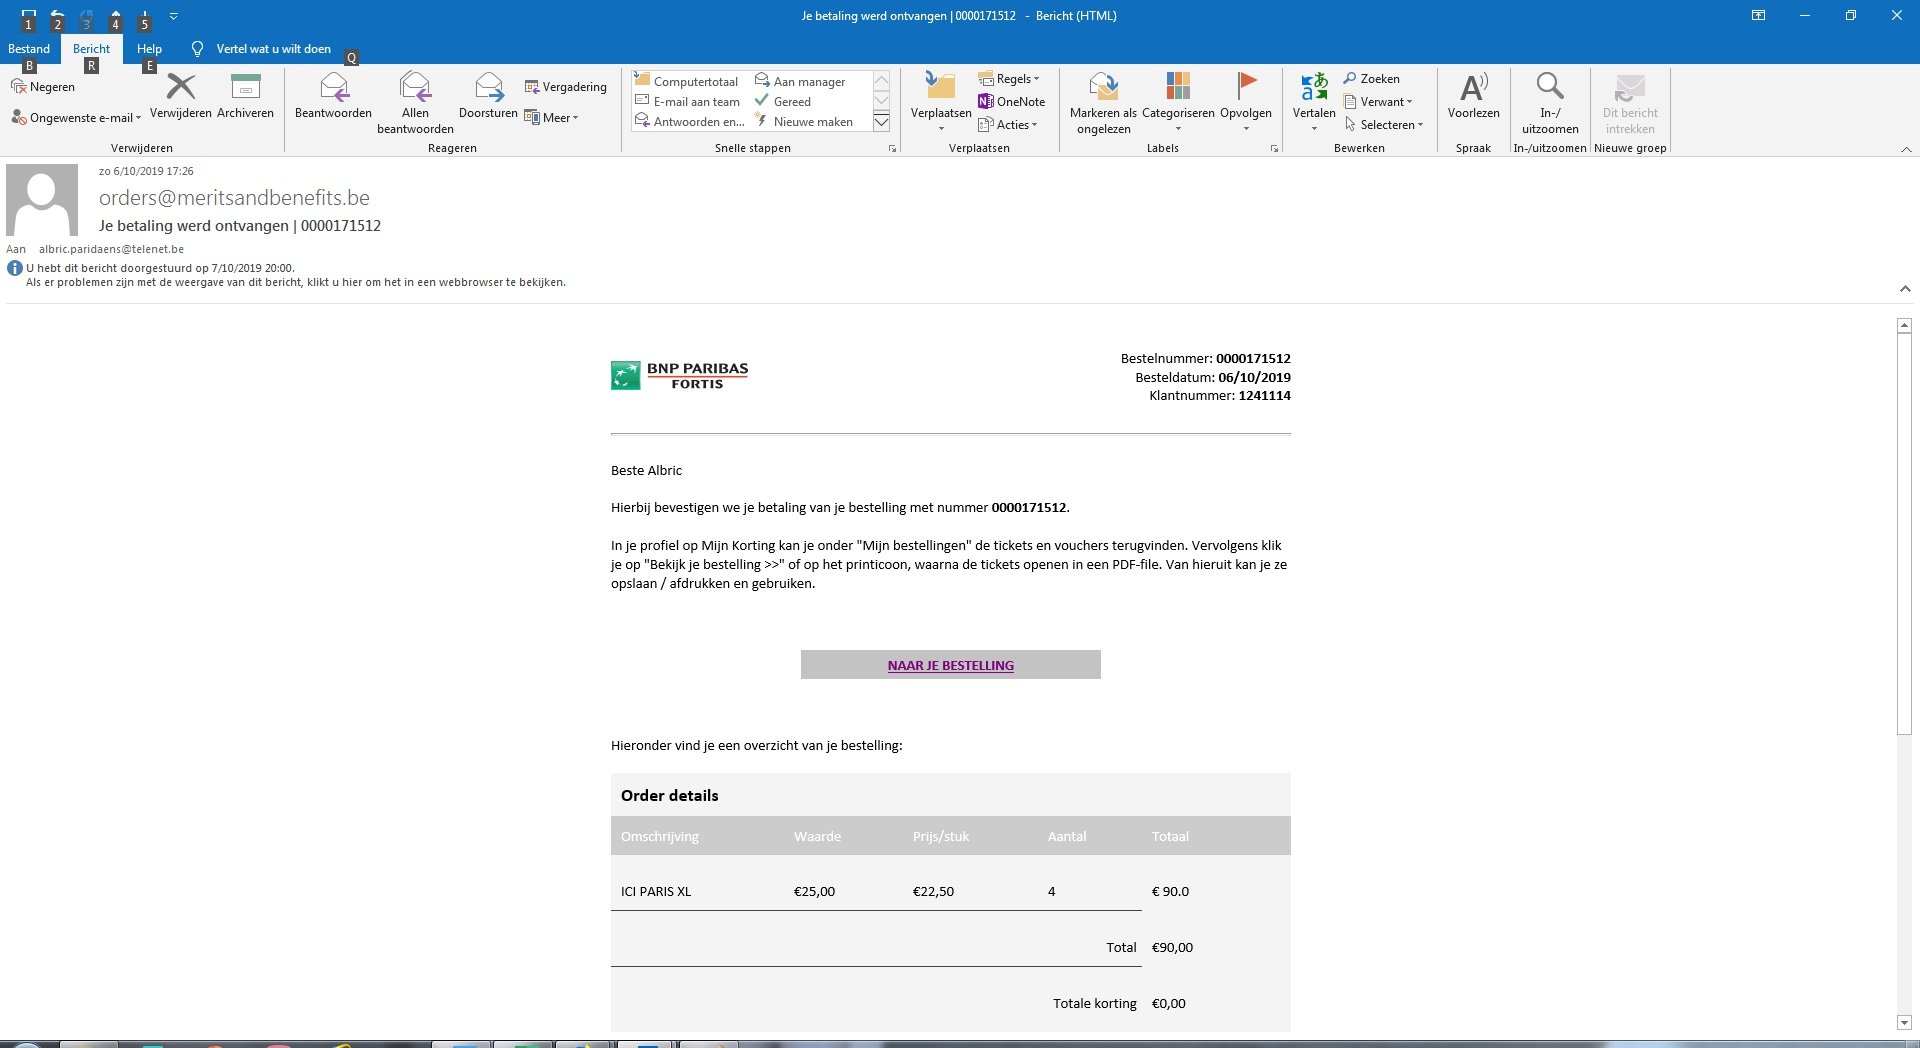Open Labels group dialog launcher
The image size is (1920, 1048).
pyautogui.click(x=1274, y=148)
